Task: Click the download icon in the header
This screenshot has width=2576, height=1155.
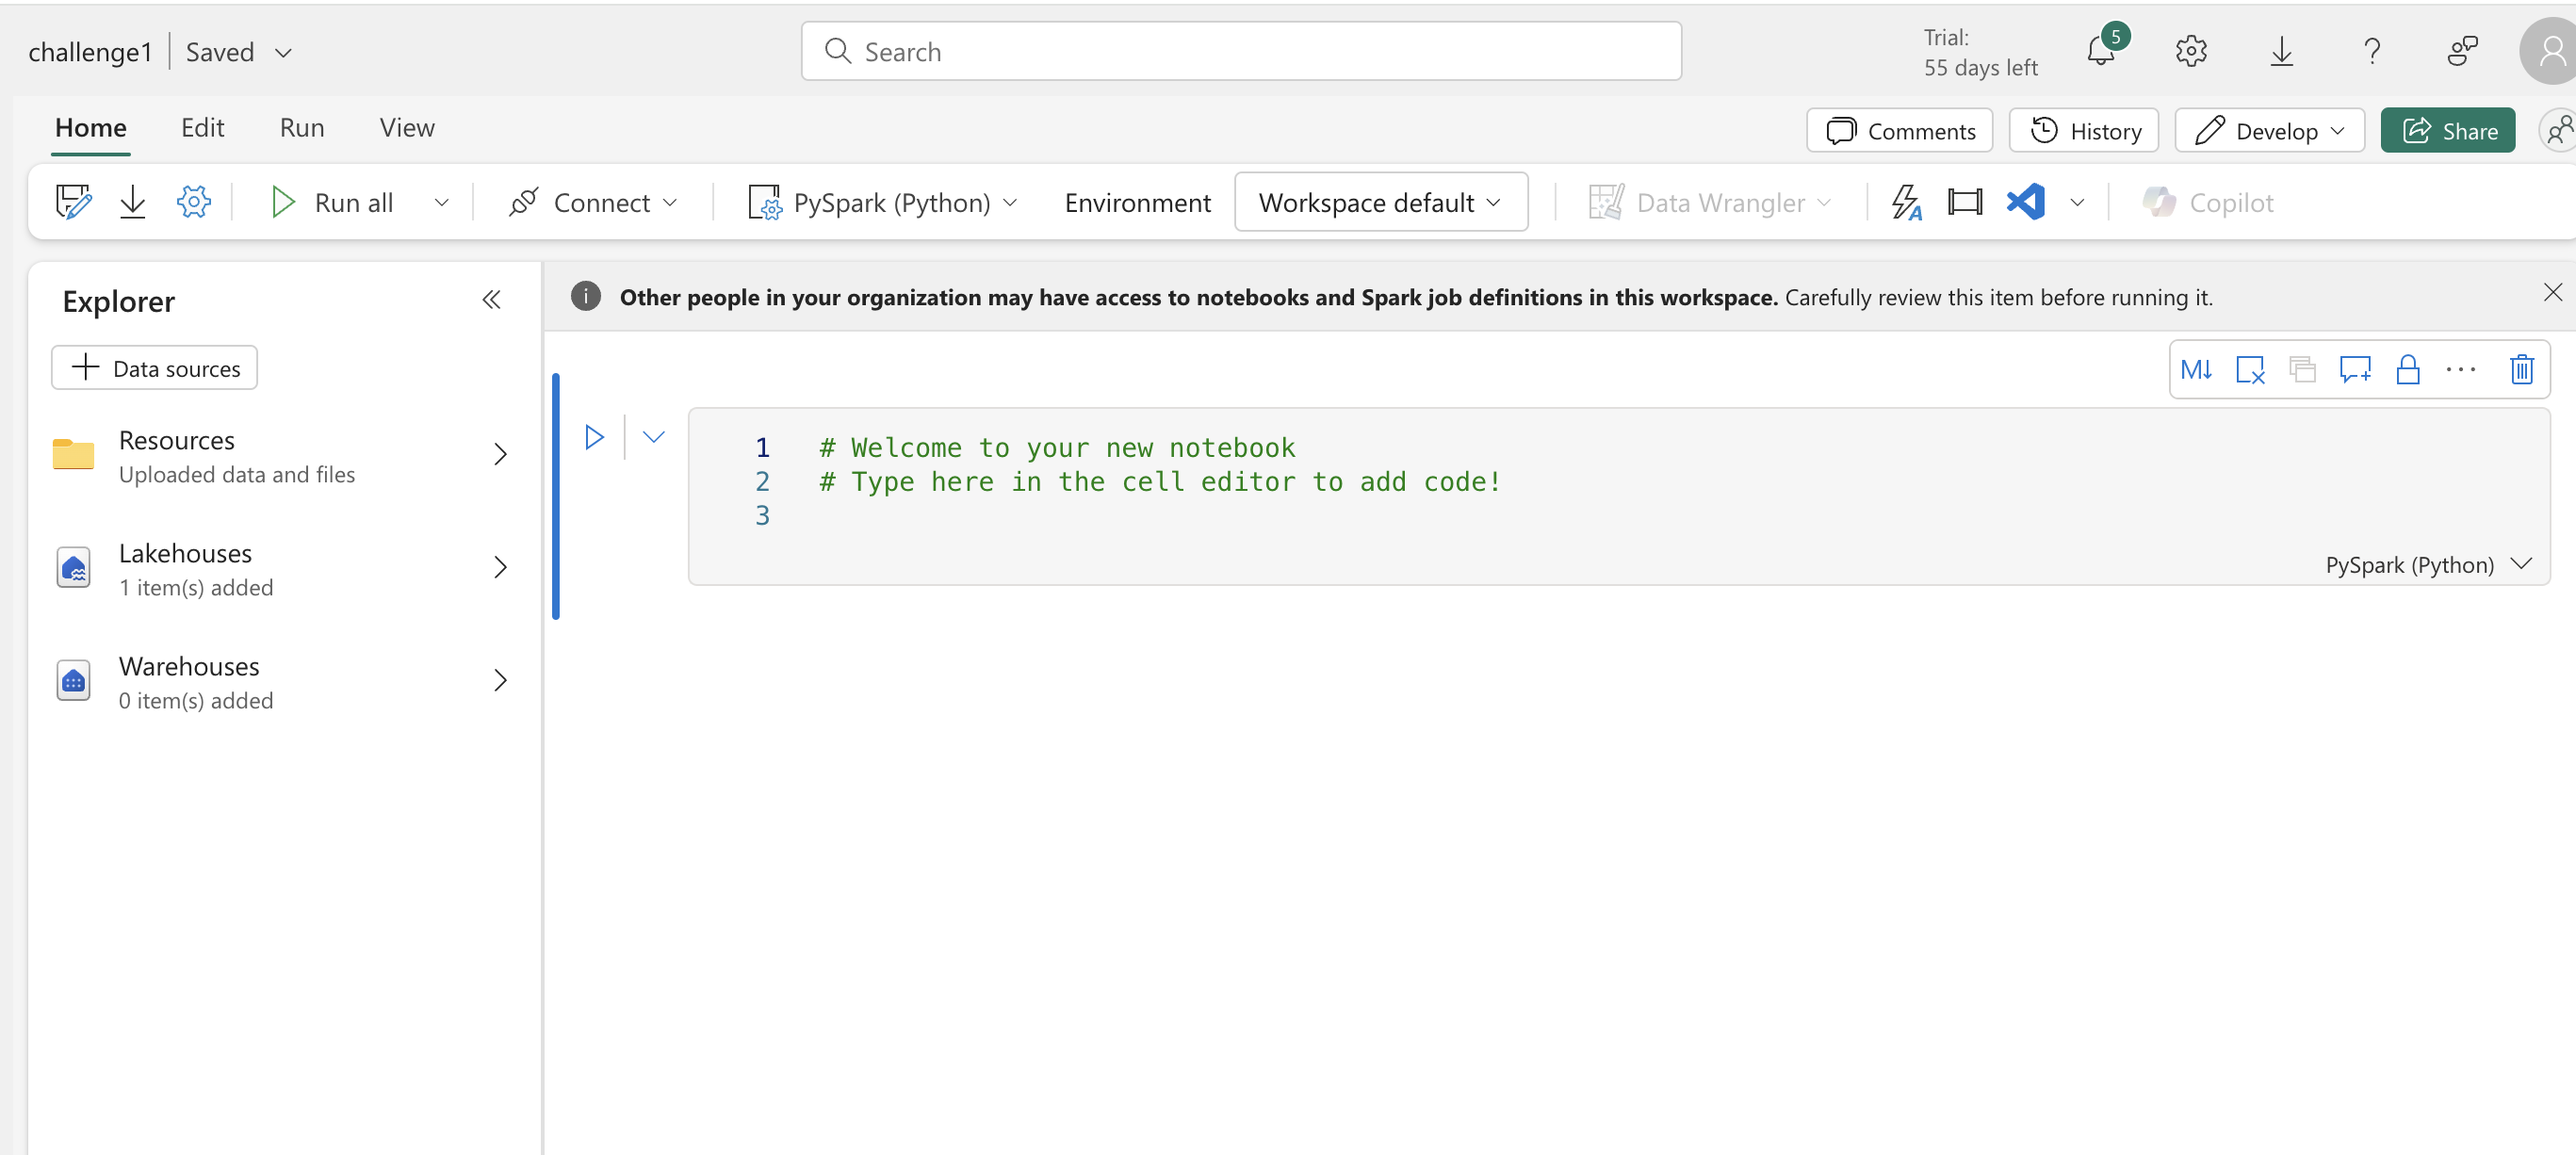Action: click(x=2282, y=51)
